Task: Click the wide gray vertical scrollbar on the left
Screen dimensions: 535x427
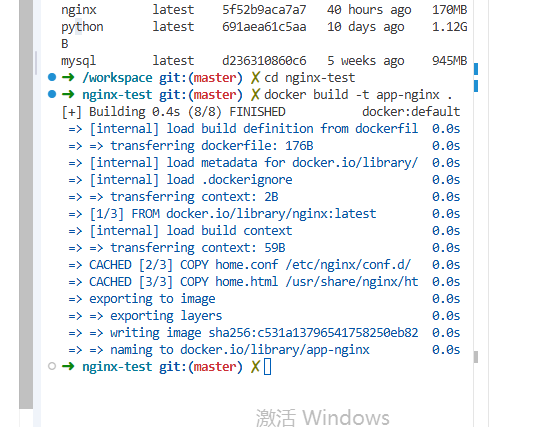Action: (x=26, y=204)
